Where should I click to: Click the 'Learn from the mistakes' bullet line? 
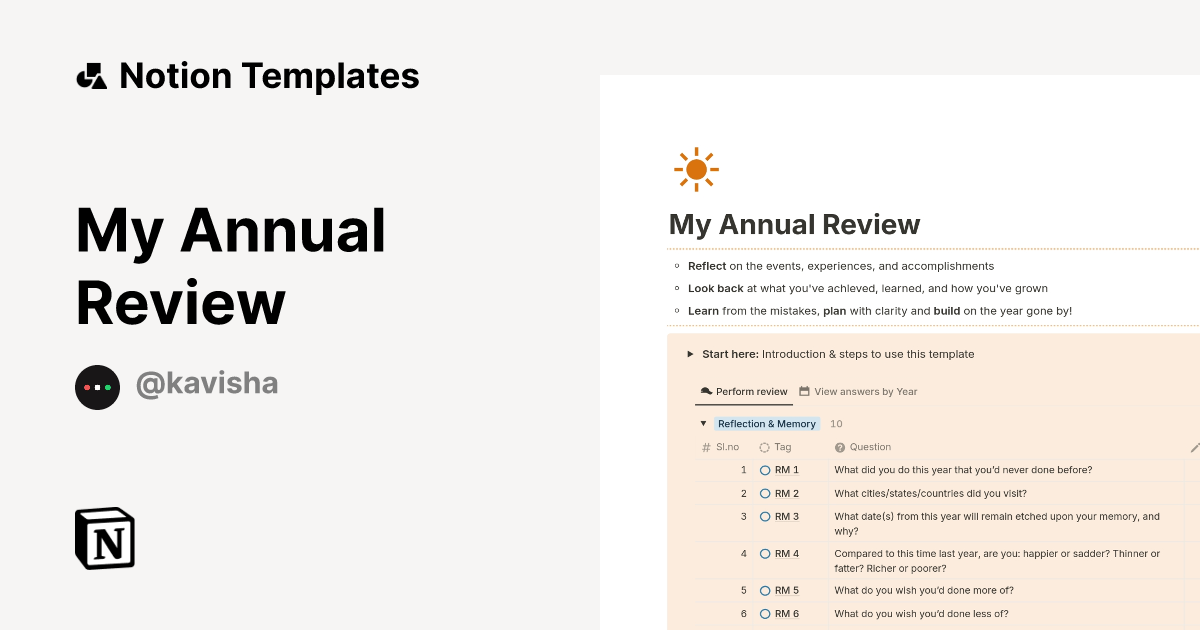pos(880,311)
